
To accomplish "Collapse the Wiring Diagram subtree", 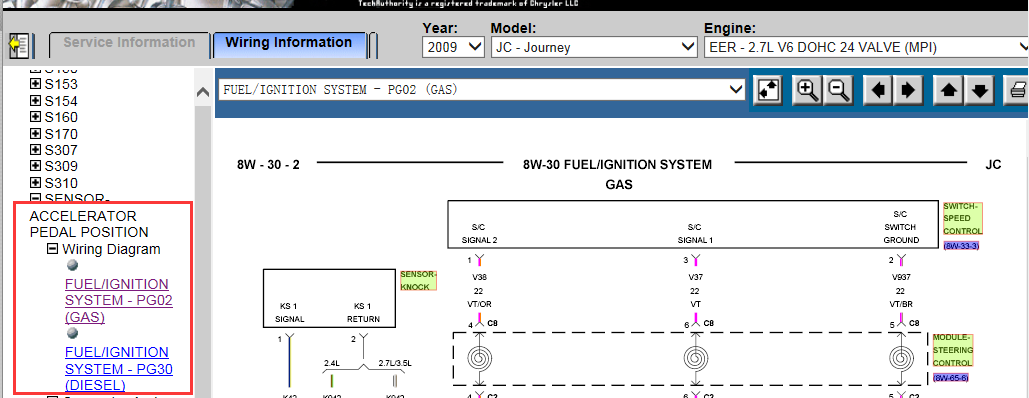I will (x=53, y=249).
